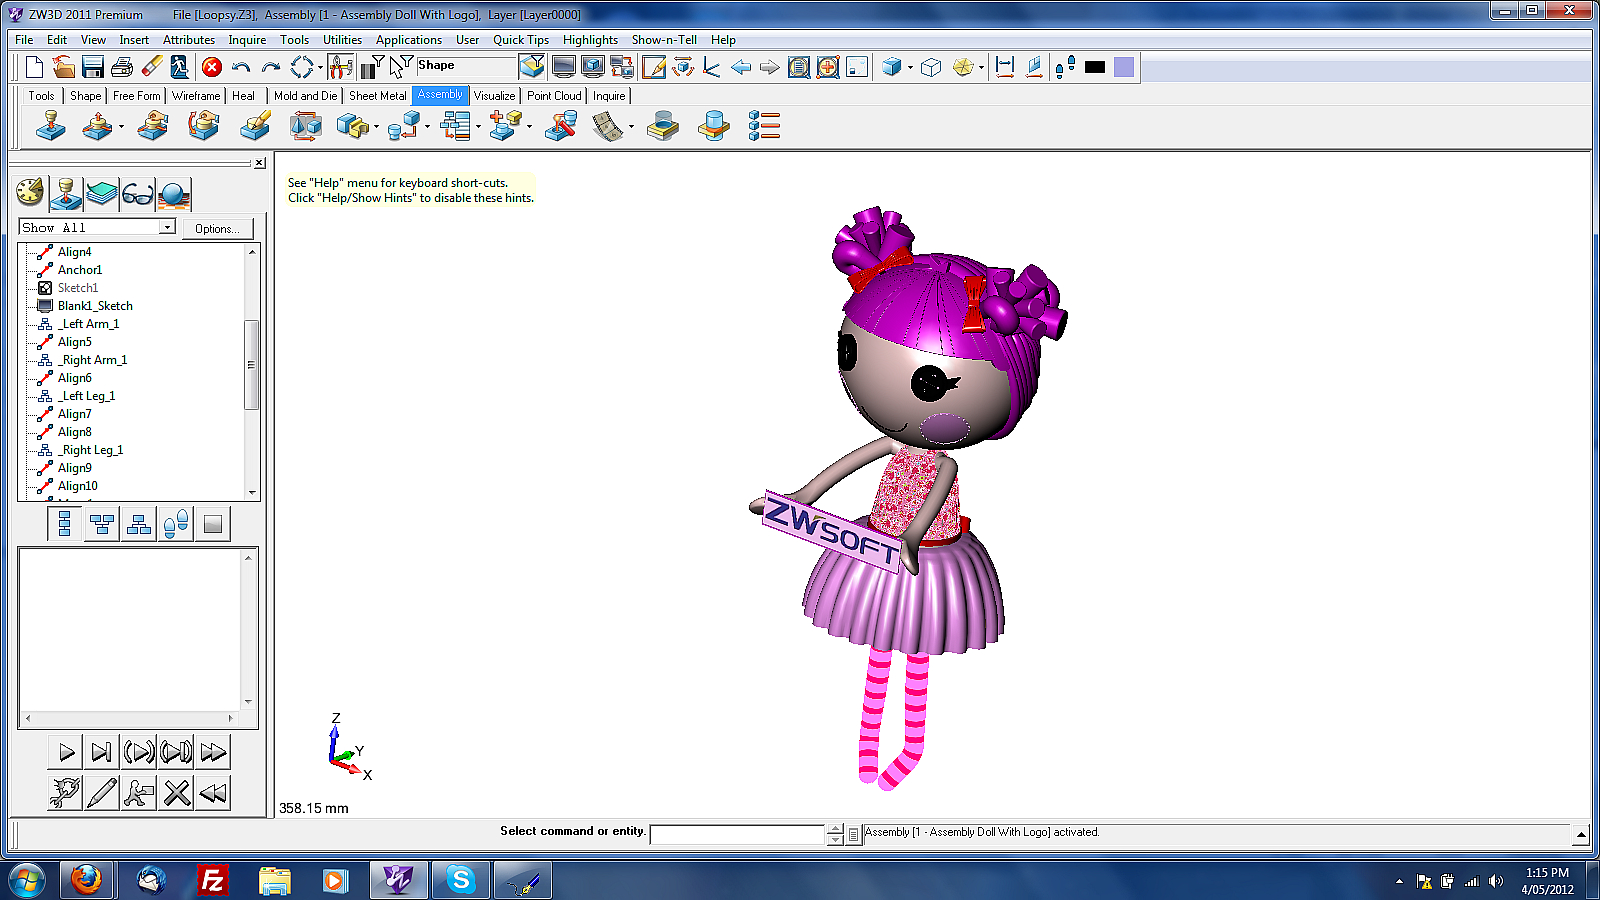Expand dropdown arrow next to yellow polyhedron icon
Screen dimensions: 1600x900
(x=981, y=68)
